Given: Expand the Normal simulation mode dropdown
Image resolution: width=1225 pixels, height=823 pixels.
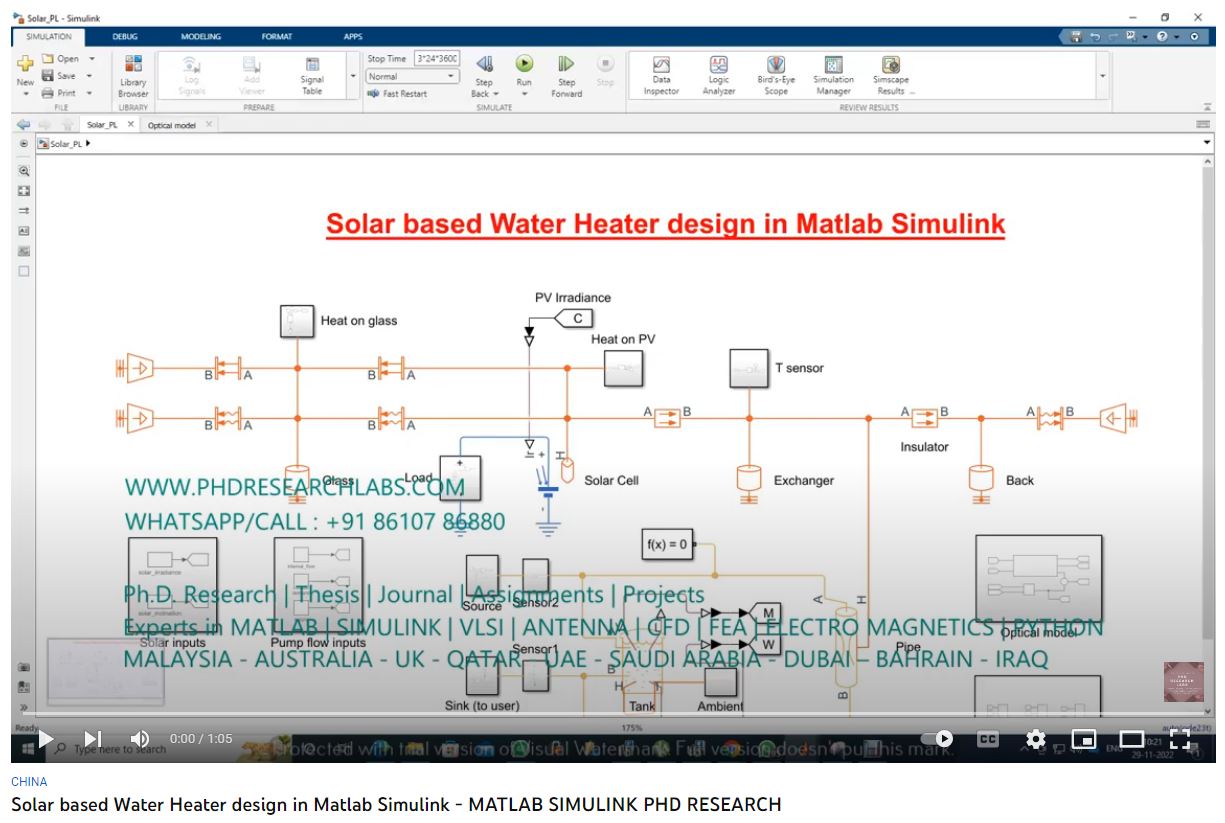Looking at the screenshot, I should (412, 76).
